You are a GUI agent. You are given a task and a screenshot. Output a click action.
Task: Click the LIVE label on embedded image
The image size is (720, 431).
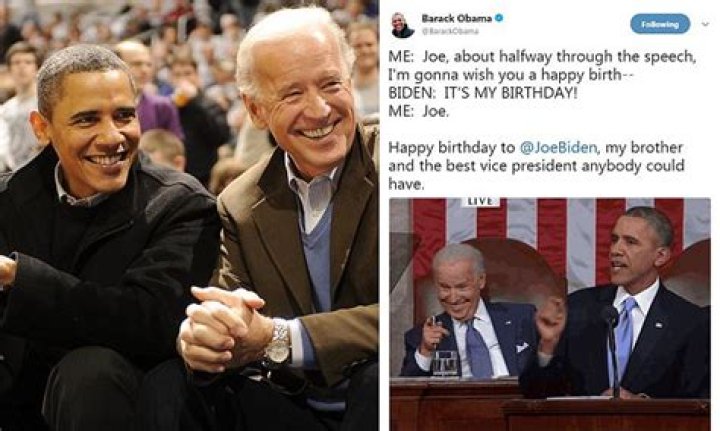[481, 202]
